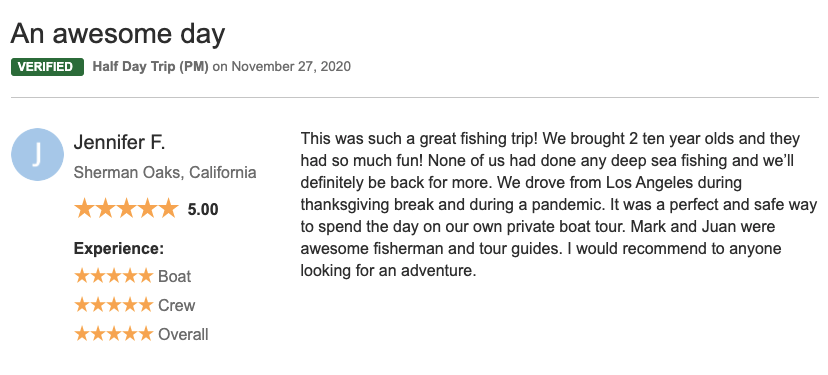Screen dimensions: 828x375
Task: Click the Boat rating label
Action: tap(175, 276)
